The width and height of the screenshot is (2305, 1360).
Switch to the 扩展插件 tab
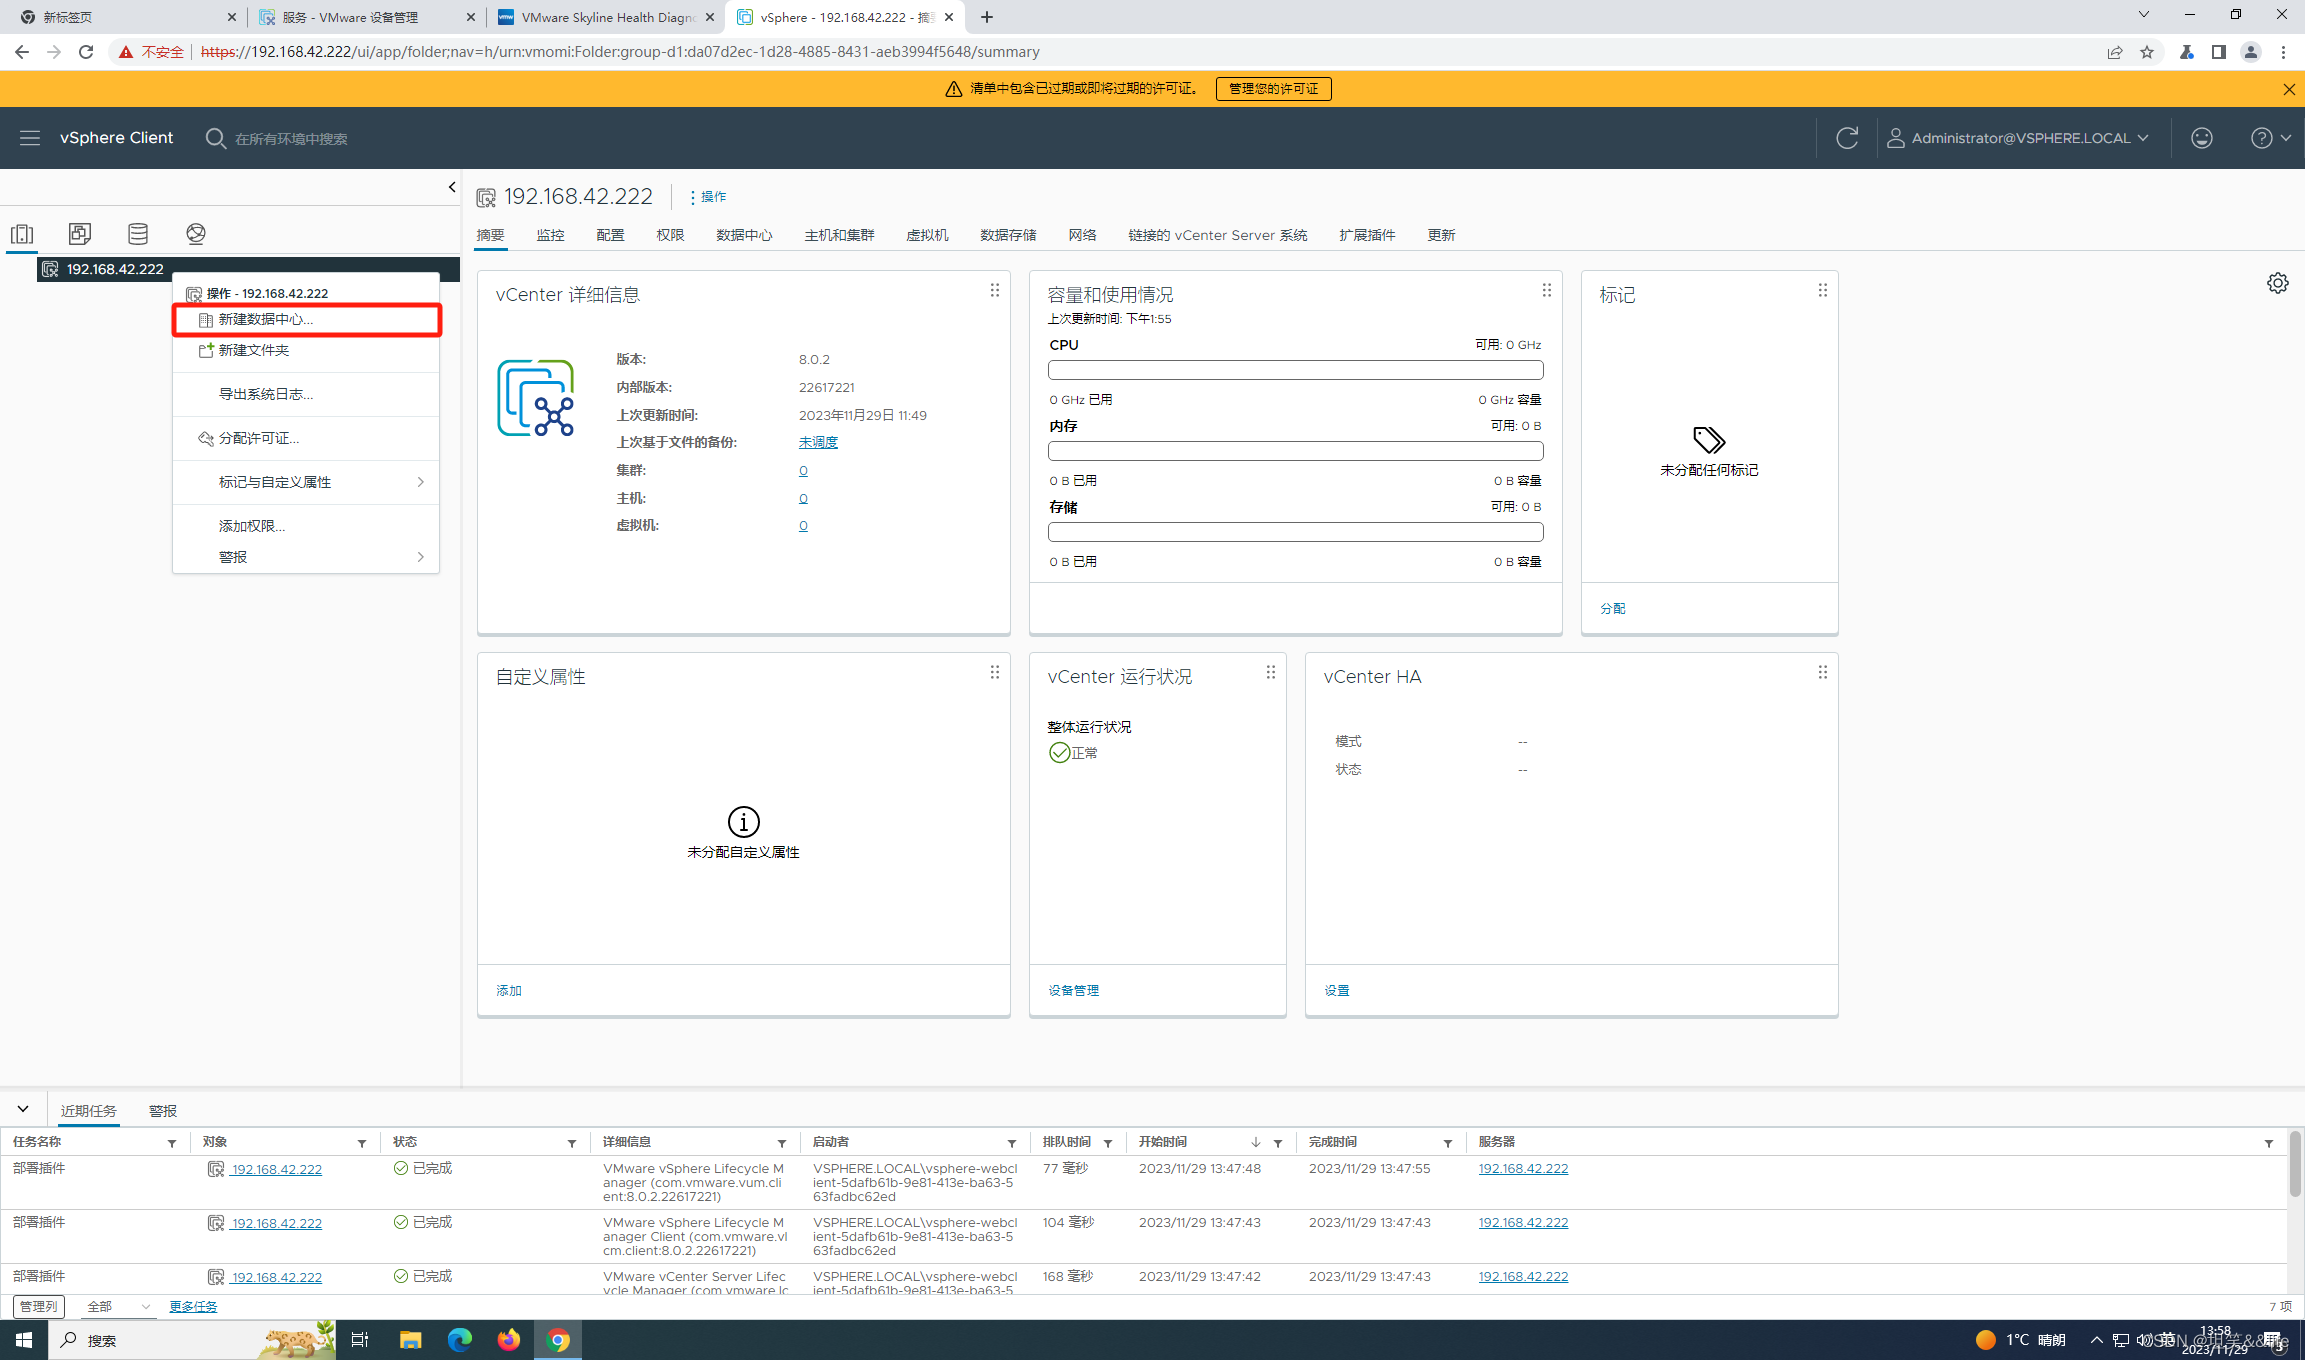tap(1367, 235)
